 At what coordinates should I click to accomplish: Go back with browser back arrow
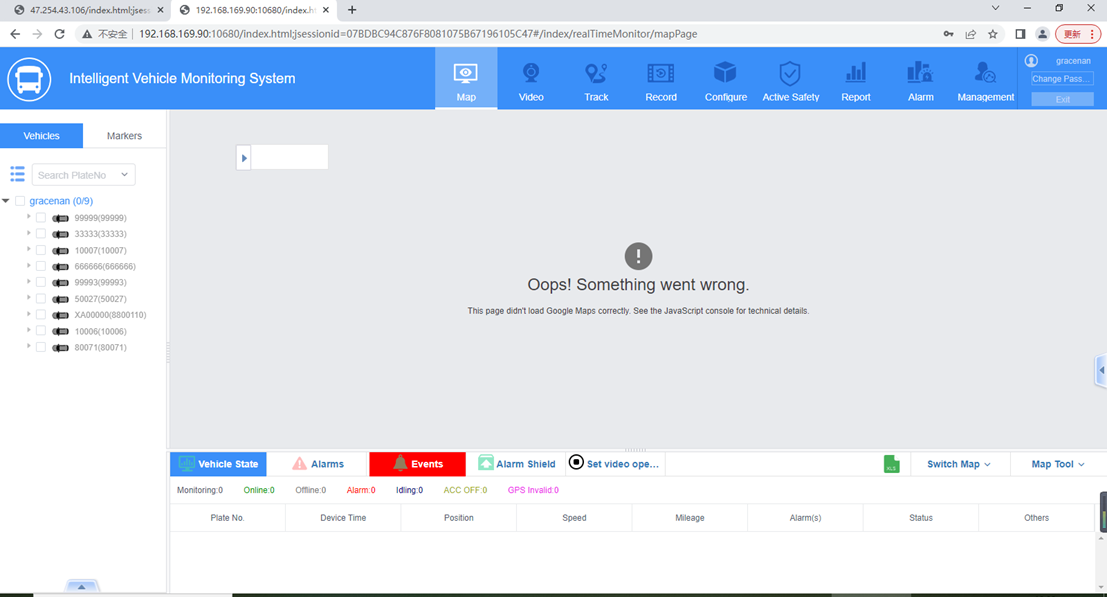pyautogui.click(x=15, y=34)
